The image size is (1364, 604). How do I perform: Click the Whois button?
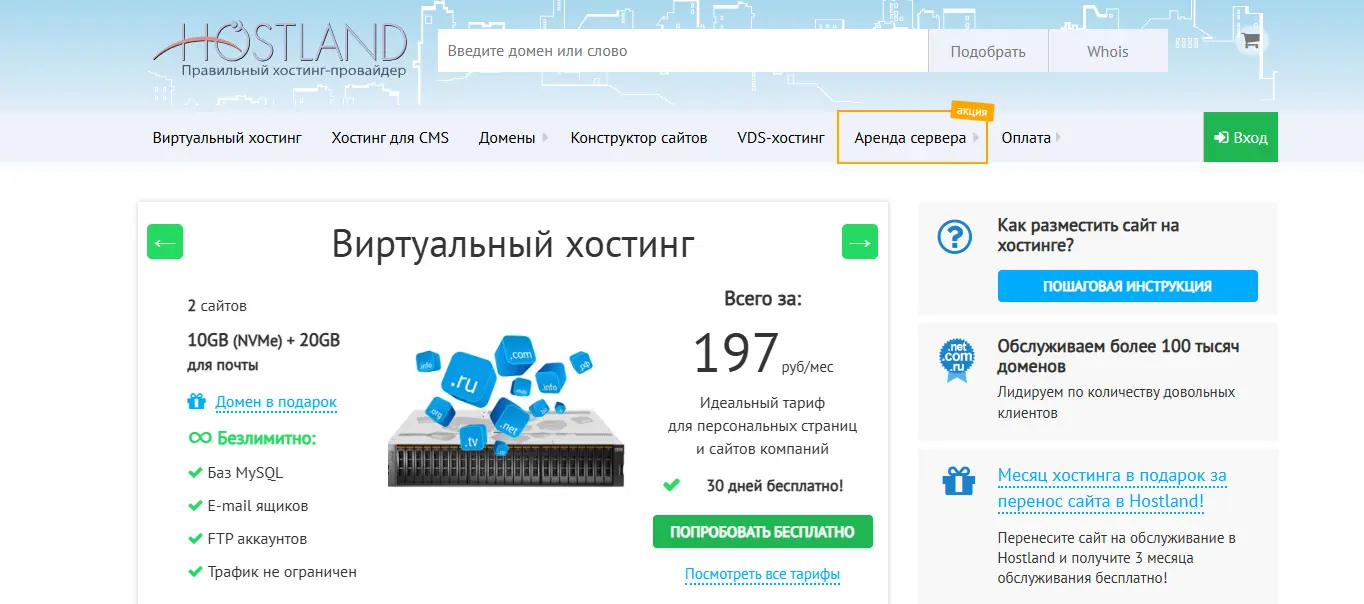1108,51
